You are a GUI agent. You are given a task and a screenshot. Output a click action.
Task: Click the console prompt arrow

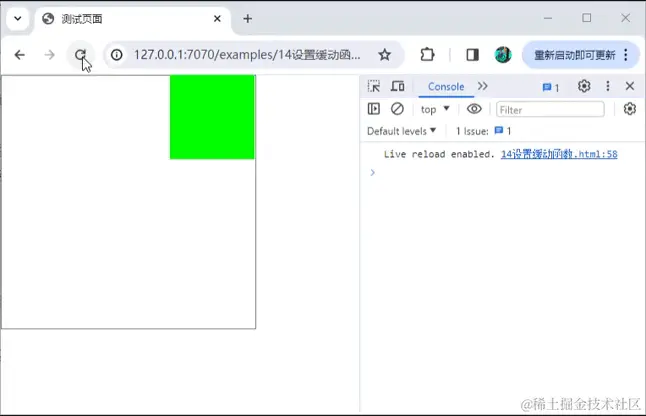pyautogui.click(x=372, y=173)
